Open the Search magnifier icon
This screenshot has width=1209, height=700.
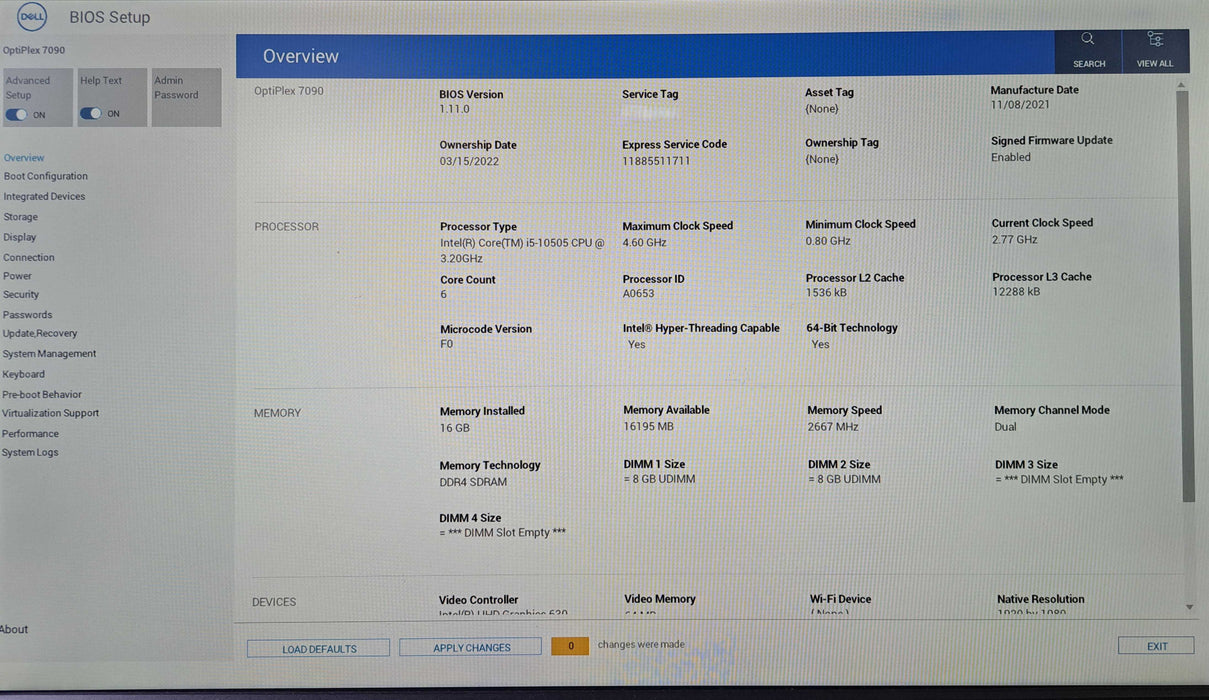click(x=1088, y=39)
